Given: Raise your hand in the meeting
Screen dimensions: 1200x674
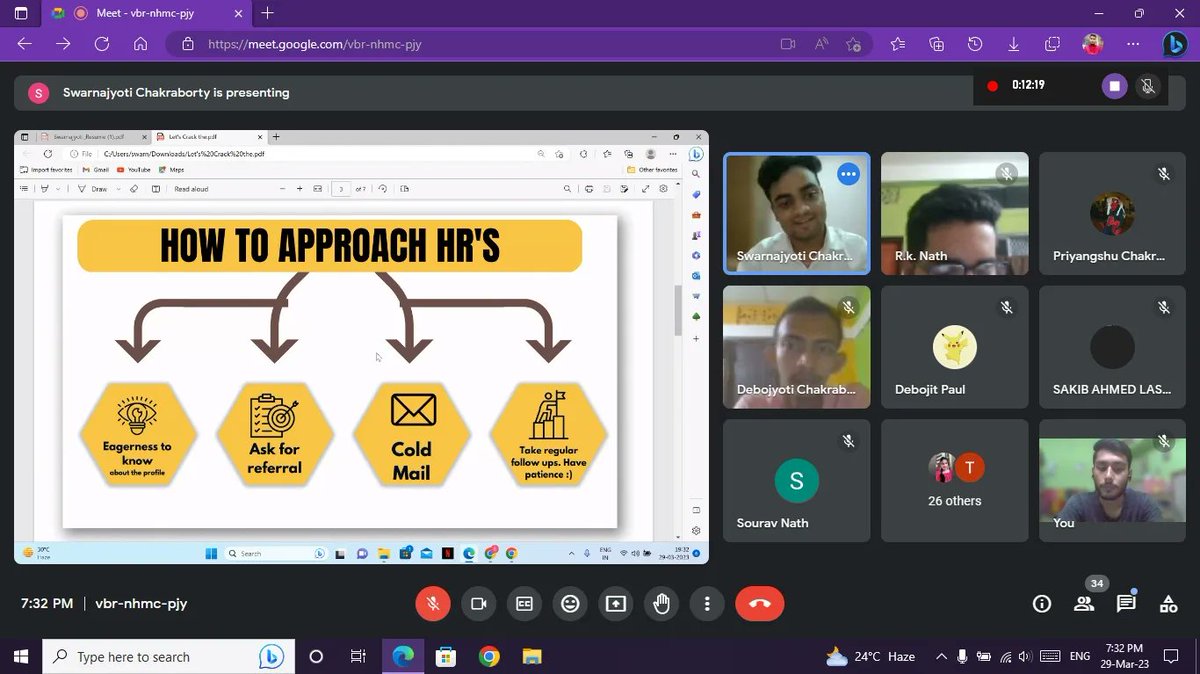Looking at the screenshot, I should (661, 603).
